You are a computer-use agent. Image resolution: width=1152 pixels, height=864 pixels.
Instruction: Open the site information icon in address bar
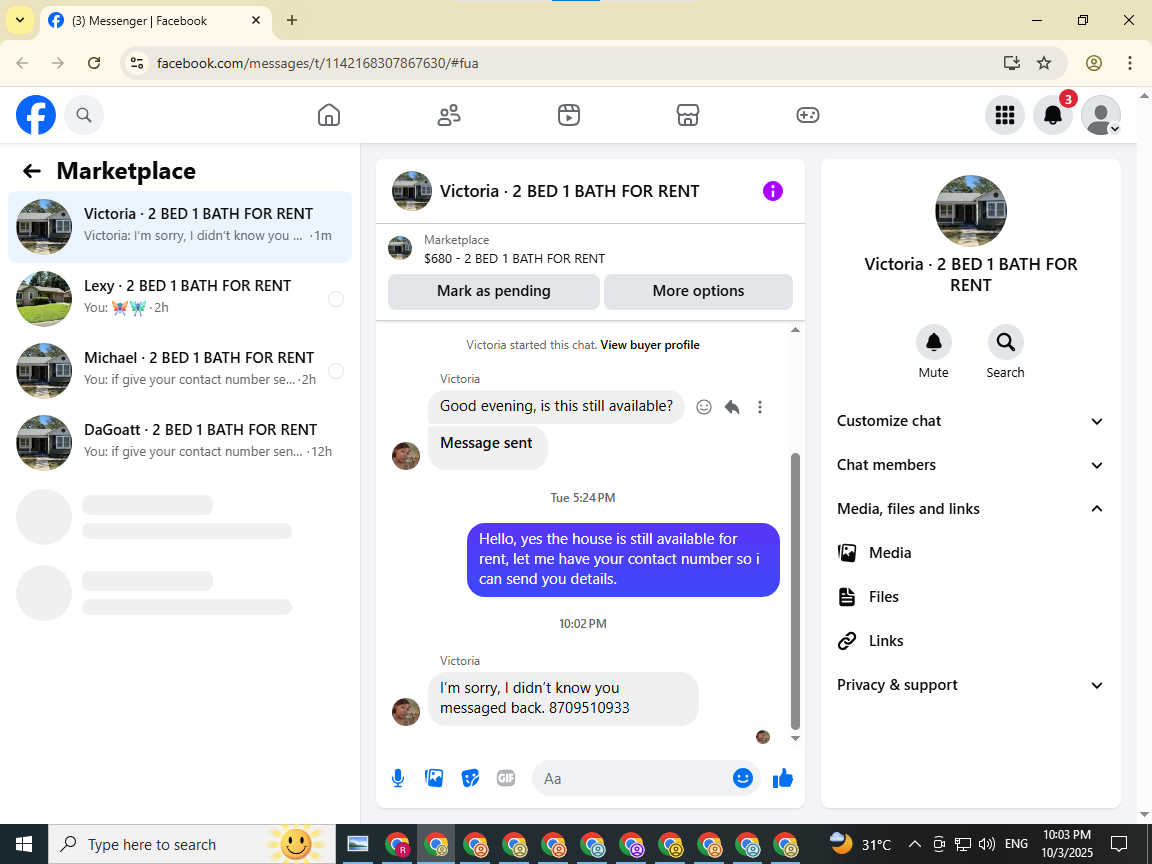(x=137, y=63)
